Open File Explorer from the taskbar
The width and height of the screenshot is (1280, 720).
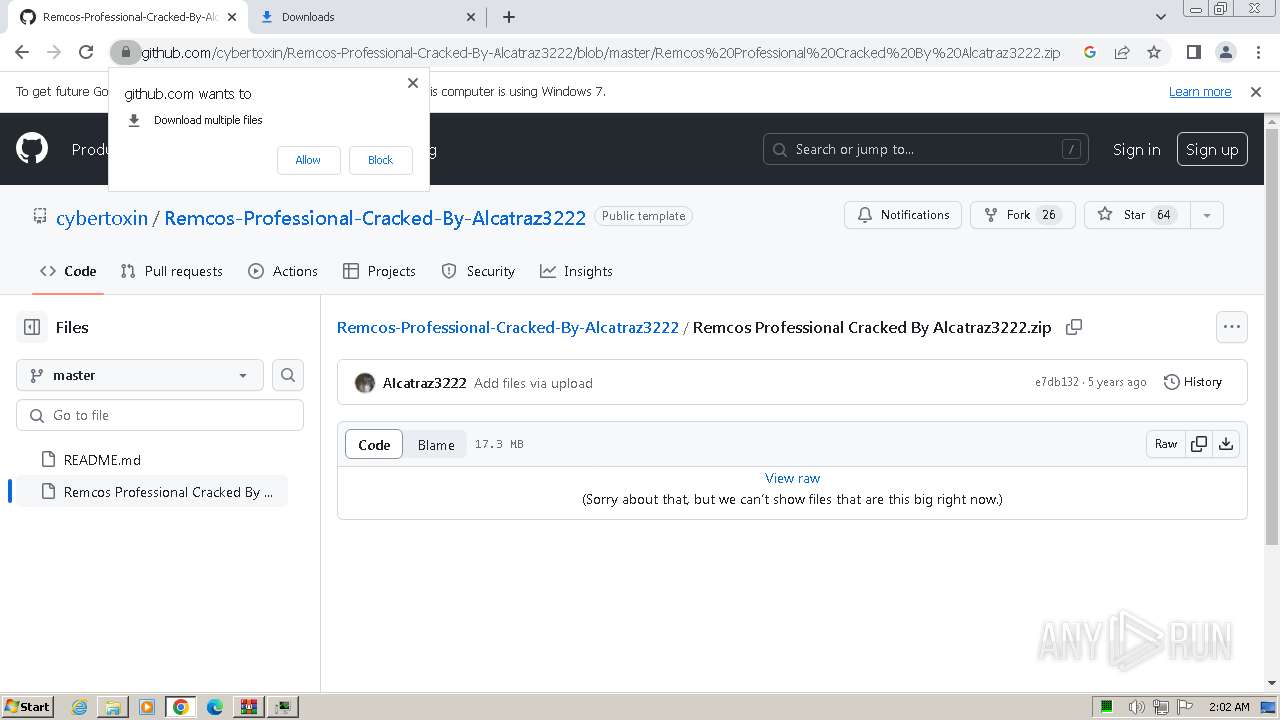pos(113,707)
